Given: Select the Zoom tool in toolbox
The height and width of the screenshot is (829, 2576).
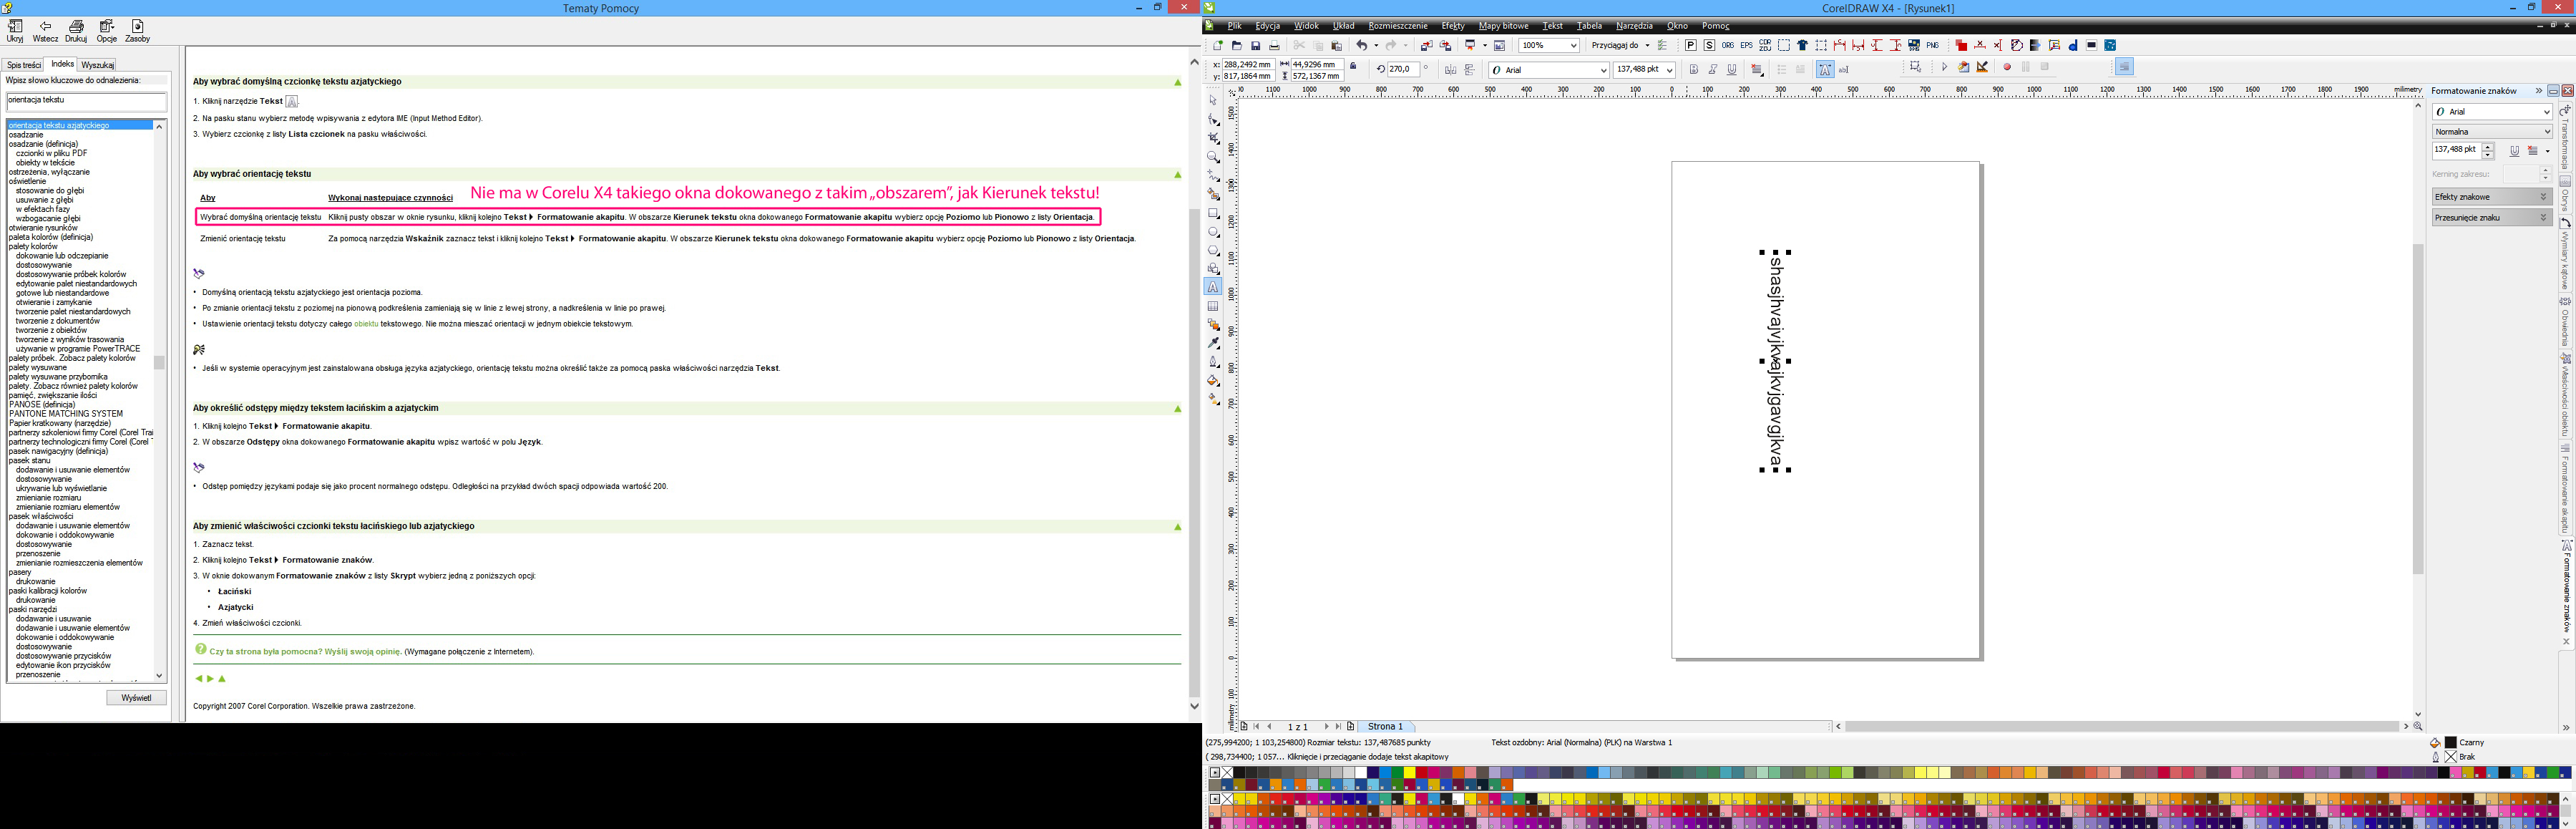Looking at the screenshot, I should click(1213, 157).
